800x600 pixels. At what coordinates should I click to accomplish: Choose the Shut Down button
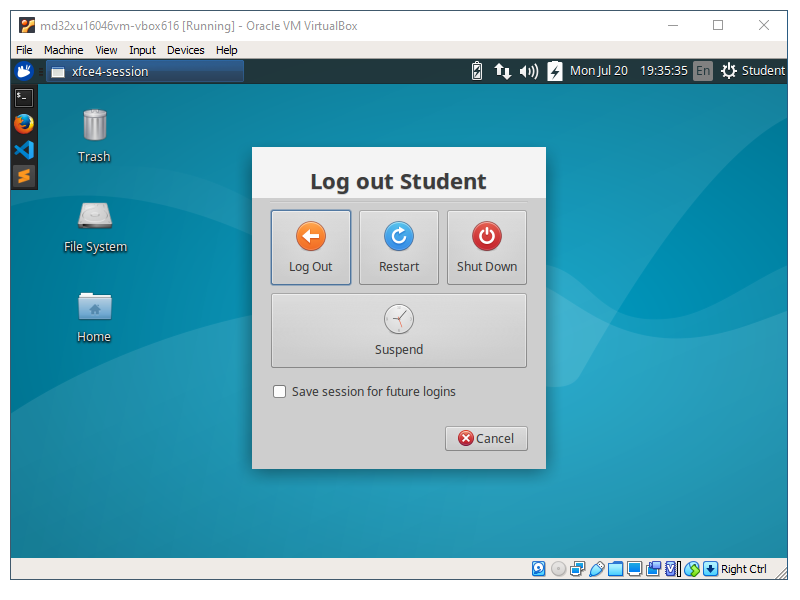pos(487,247)
